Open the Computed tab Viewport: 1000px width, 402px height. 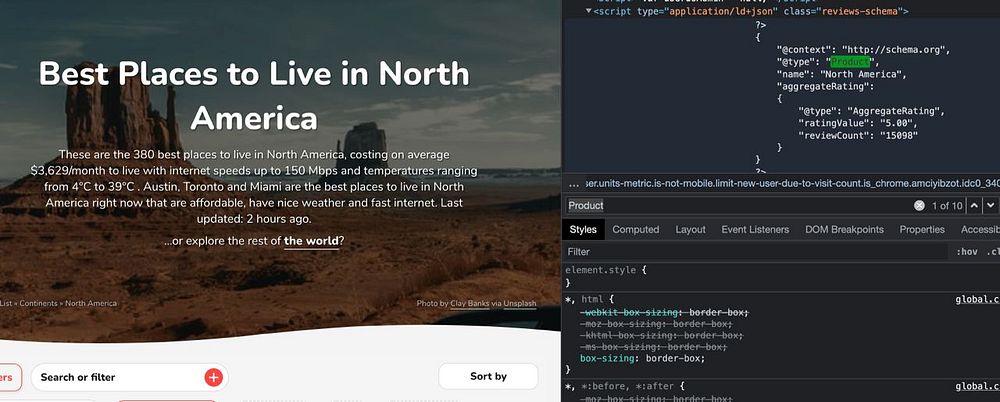(x=636, y=229)
